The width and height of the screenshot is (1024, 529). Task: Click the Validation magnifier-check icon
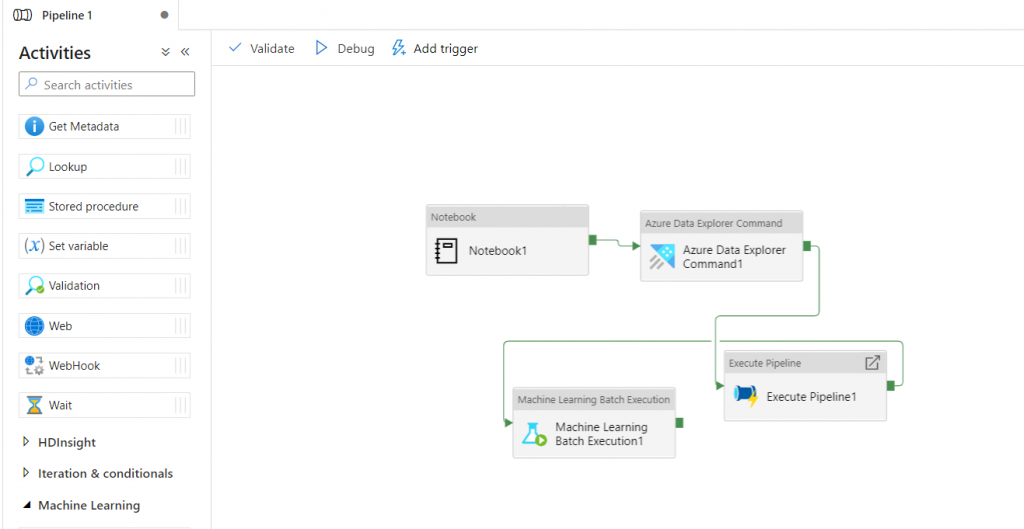click(x=34, y=286)
